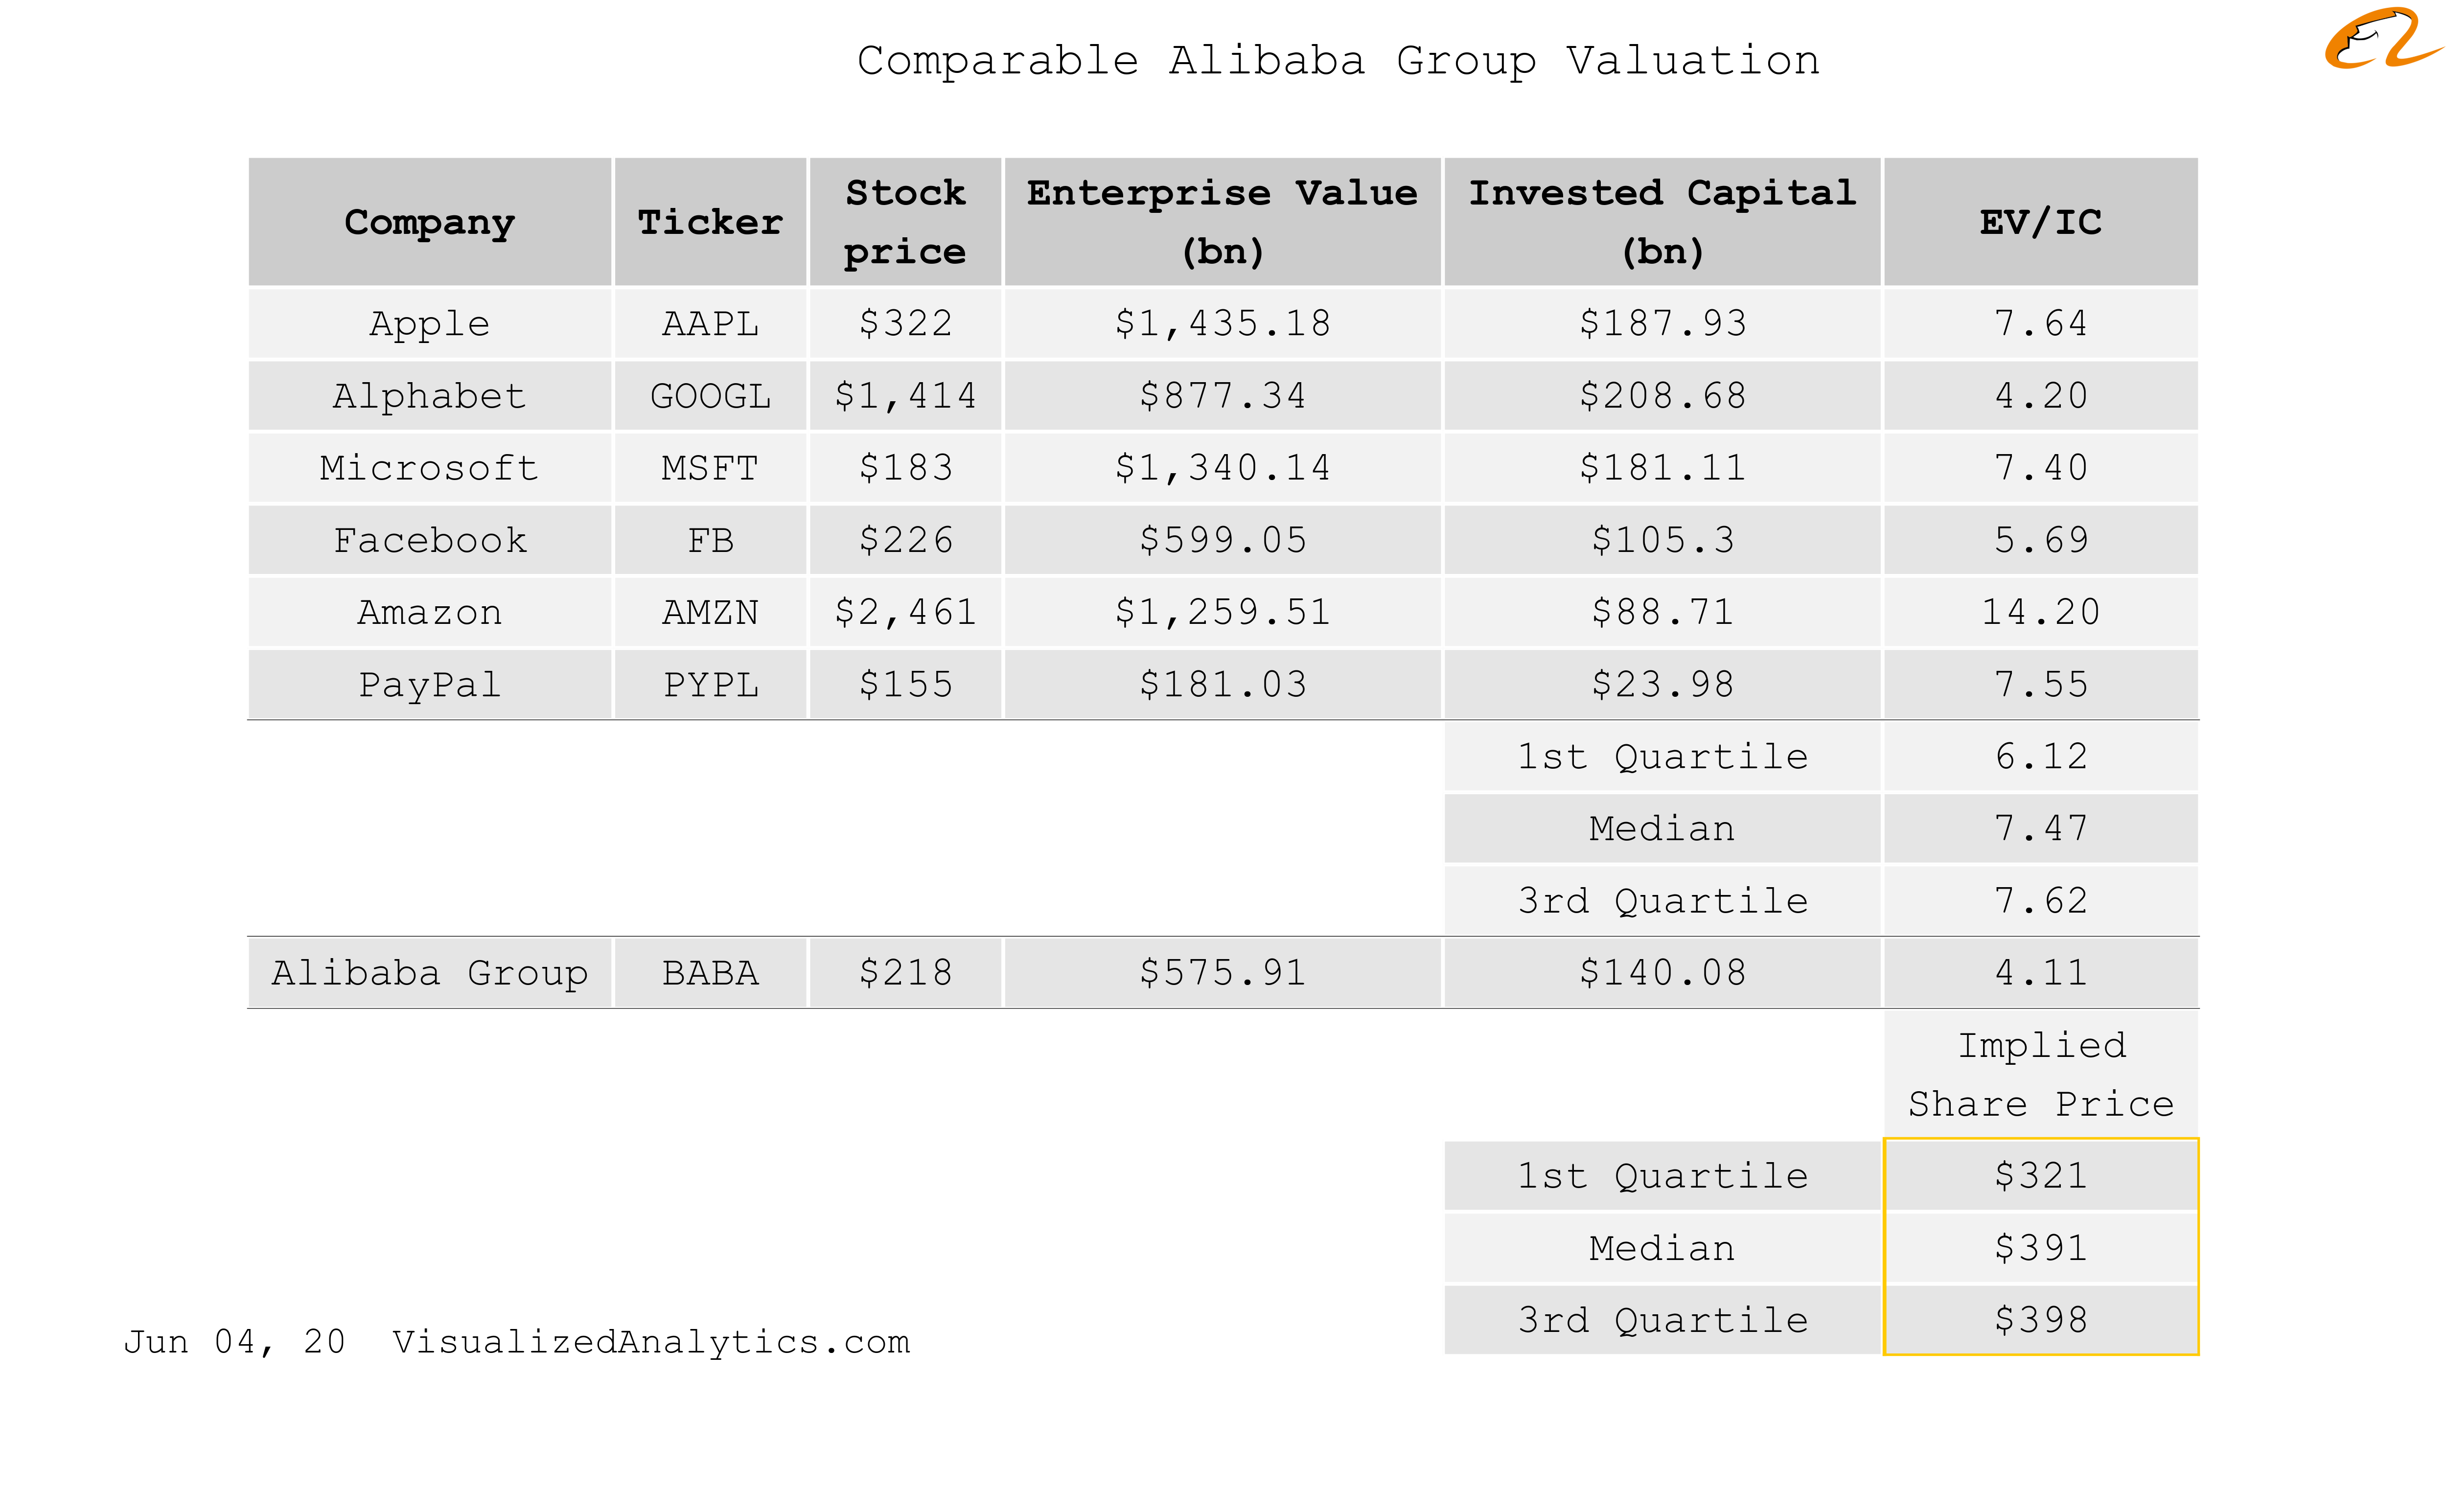
Task: Click the Company column header
Action: coord(430,222)
